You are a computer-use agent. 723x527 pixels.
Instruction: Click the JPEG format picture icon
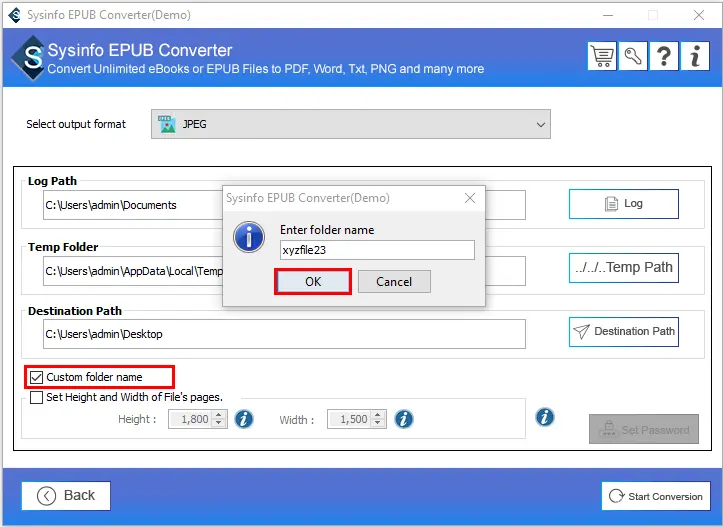167,124
